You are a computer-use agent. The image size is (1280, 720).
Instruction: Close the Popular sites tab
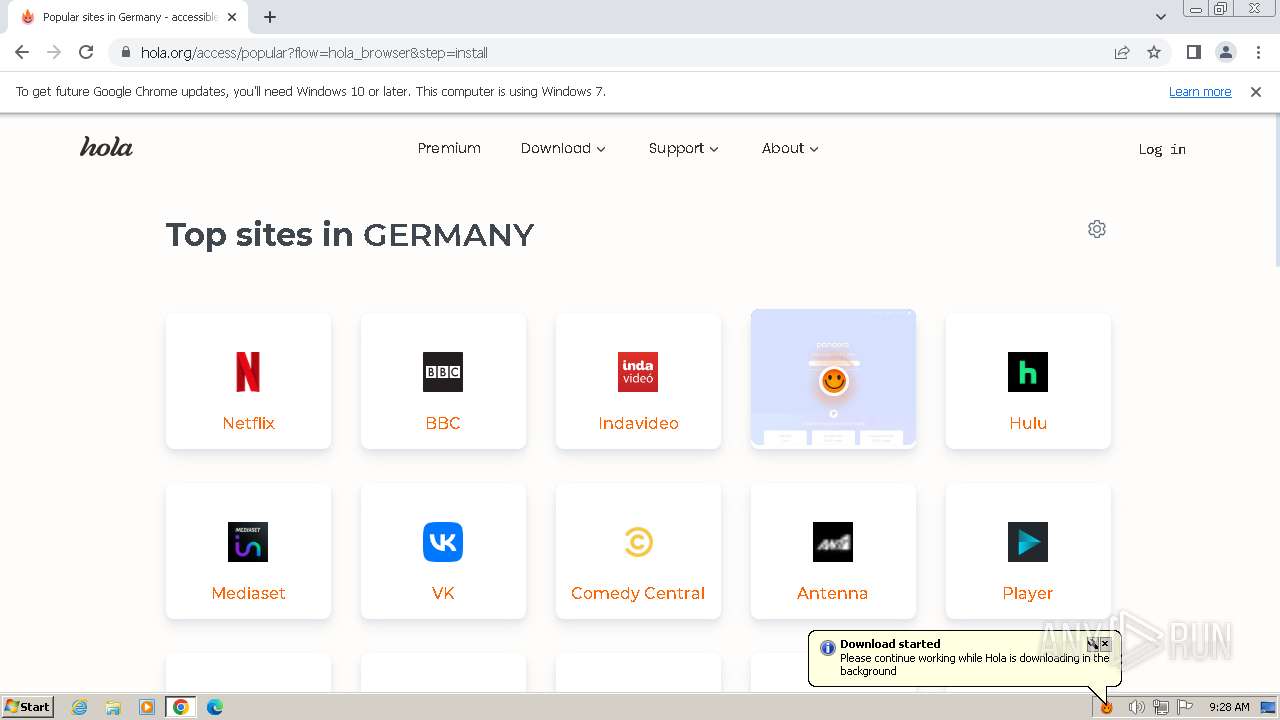pyautogui.click(x=232, y=17)
